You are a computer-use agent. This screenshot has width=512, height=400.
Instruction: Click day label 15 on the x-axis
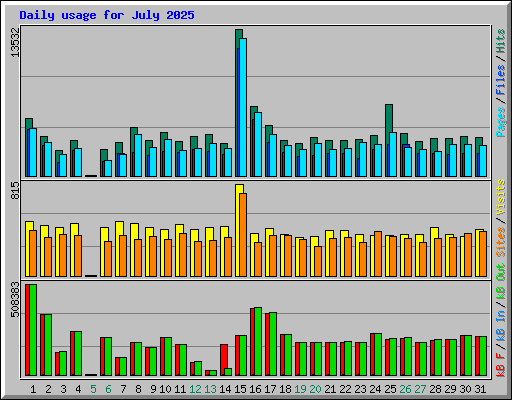click(240, 389)
